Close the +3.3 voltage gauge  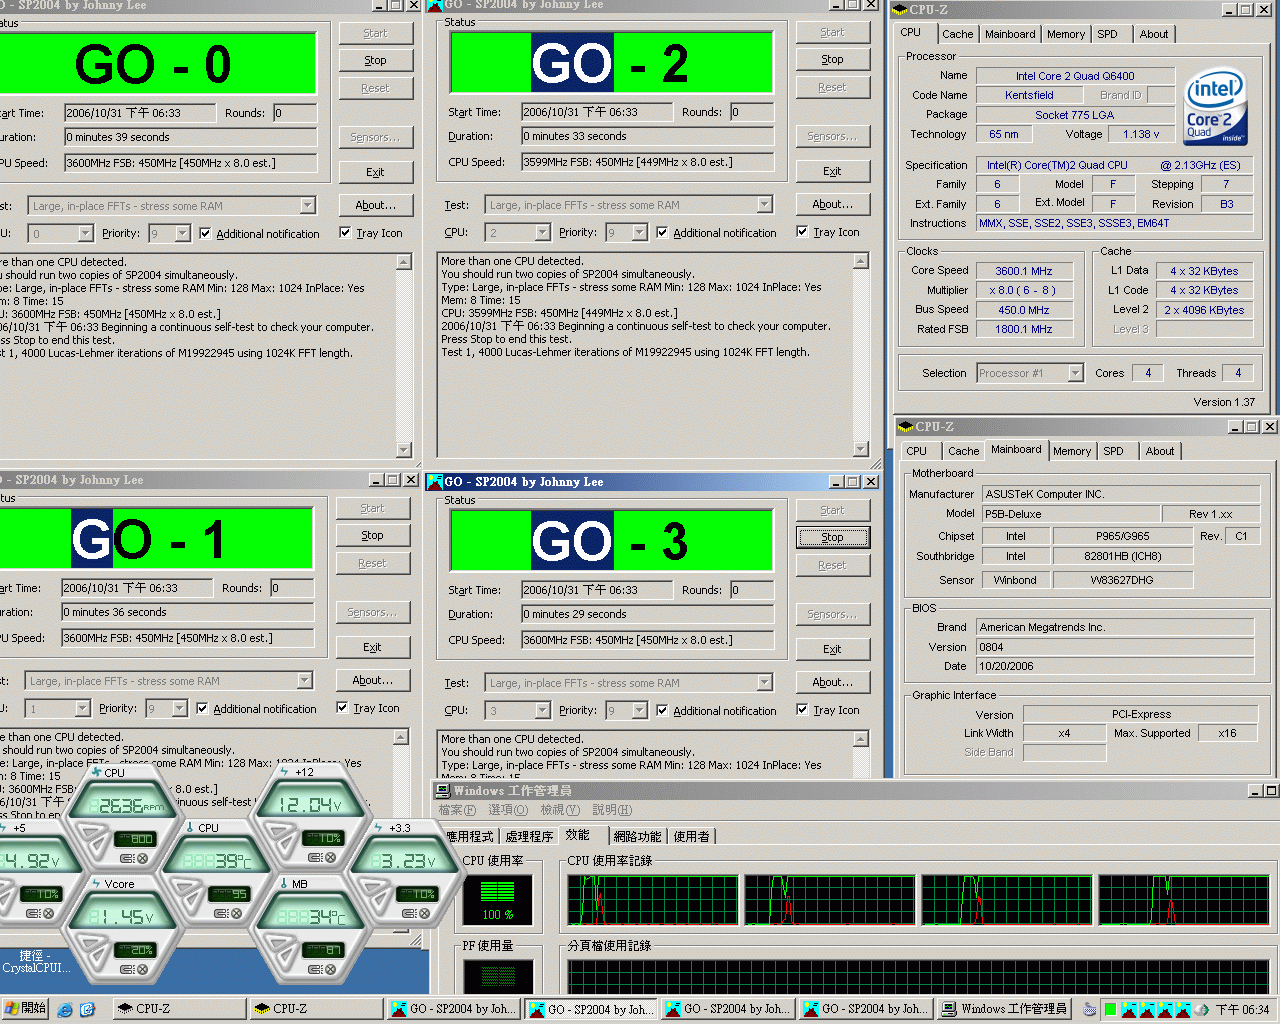tap(424, 914)
